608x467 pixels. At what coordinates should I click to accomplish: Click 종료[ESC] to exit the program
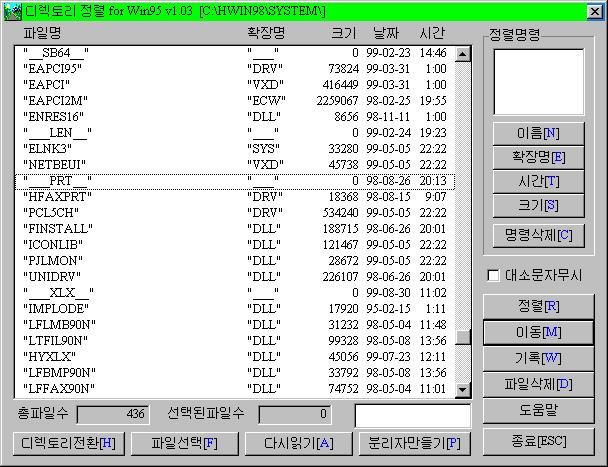coord(537,441)
